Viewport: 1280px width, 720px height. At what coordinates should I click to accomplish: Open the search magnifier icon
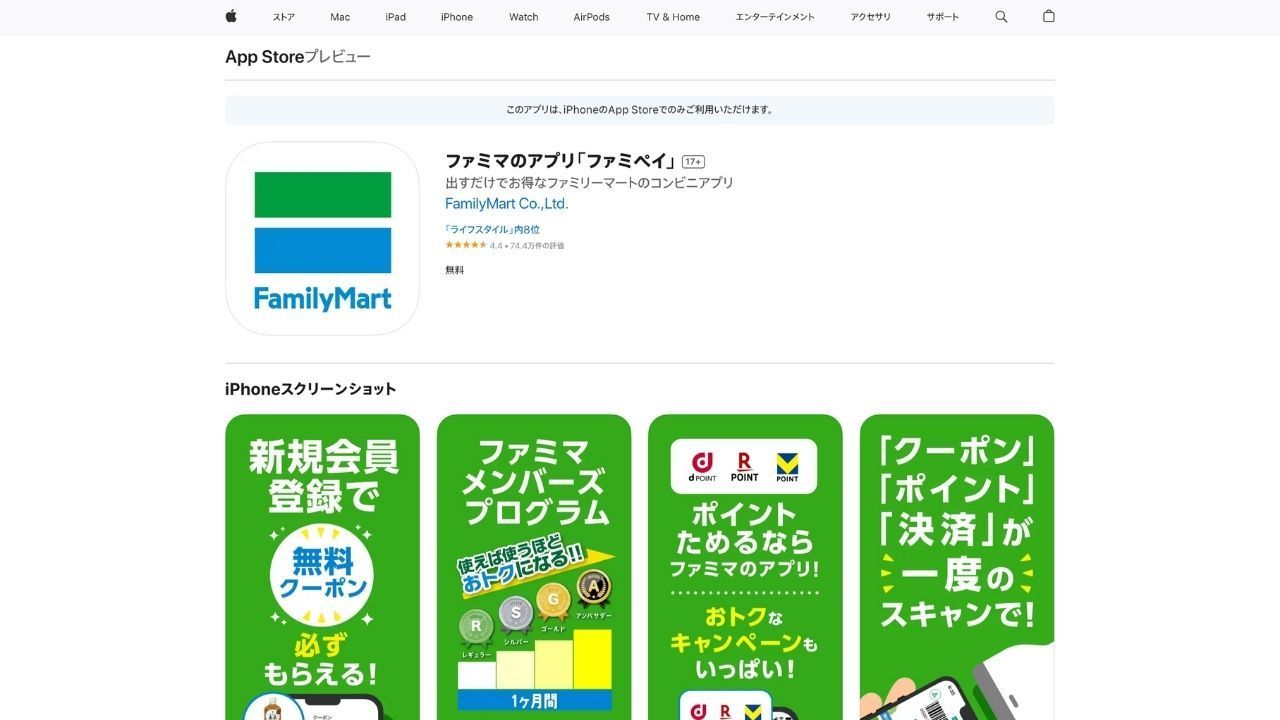[x=1001, y=17]
